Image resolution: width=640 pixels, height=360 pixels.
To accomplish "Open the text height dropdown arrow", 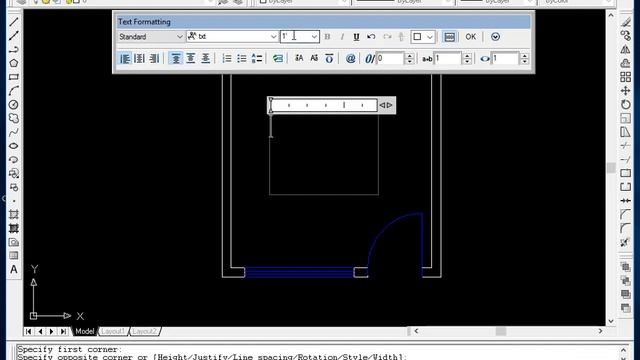I will click(x=314, y=37).
